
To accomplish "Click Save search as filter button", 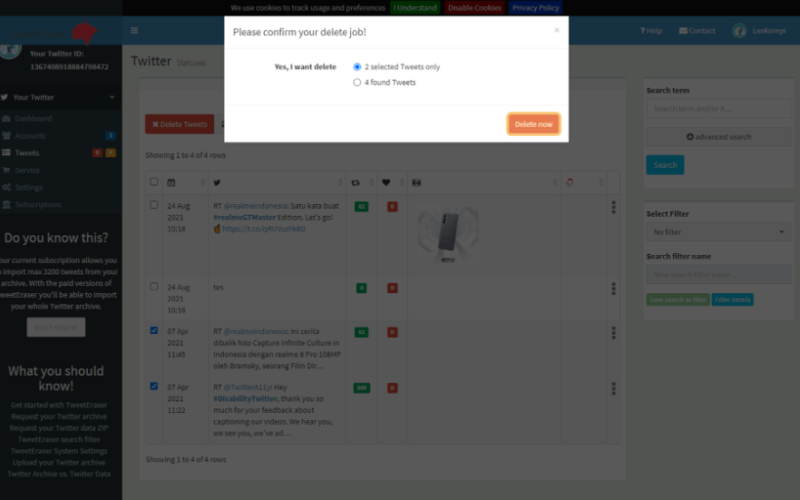I will pyautogui.click(x=678, y=299).
